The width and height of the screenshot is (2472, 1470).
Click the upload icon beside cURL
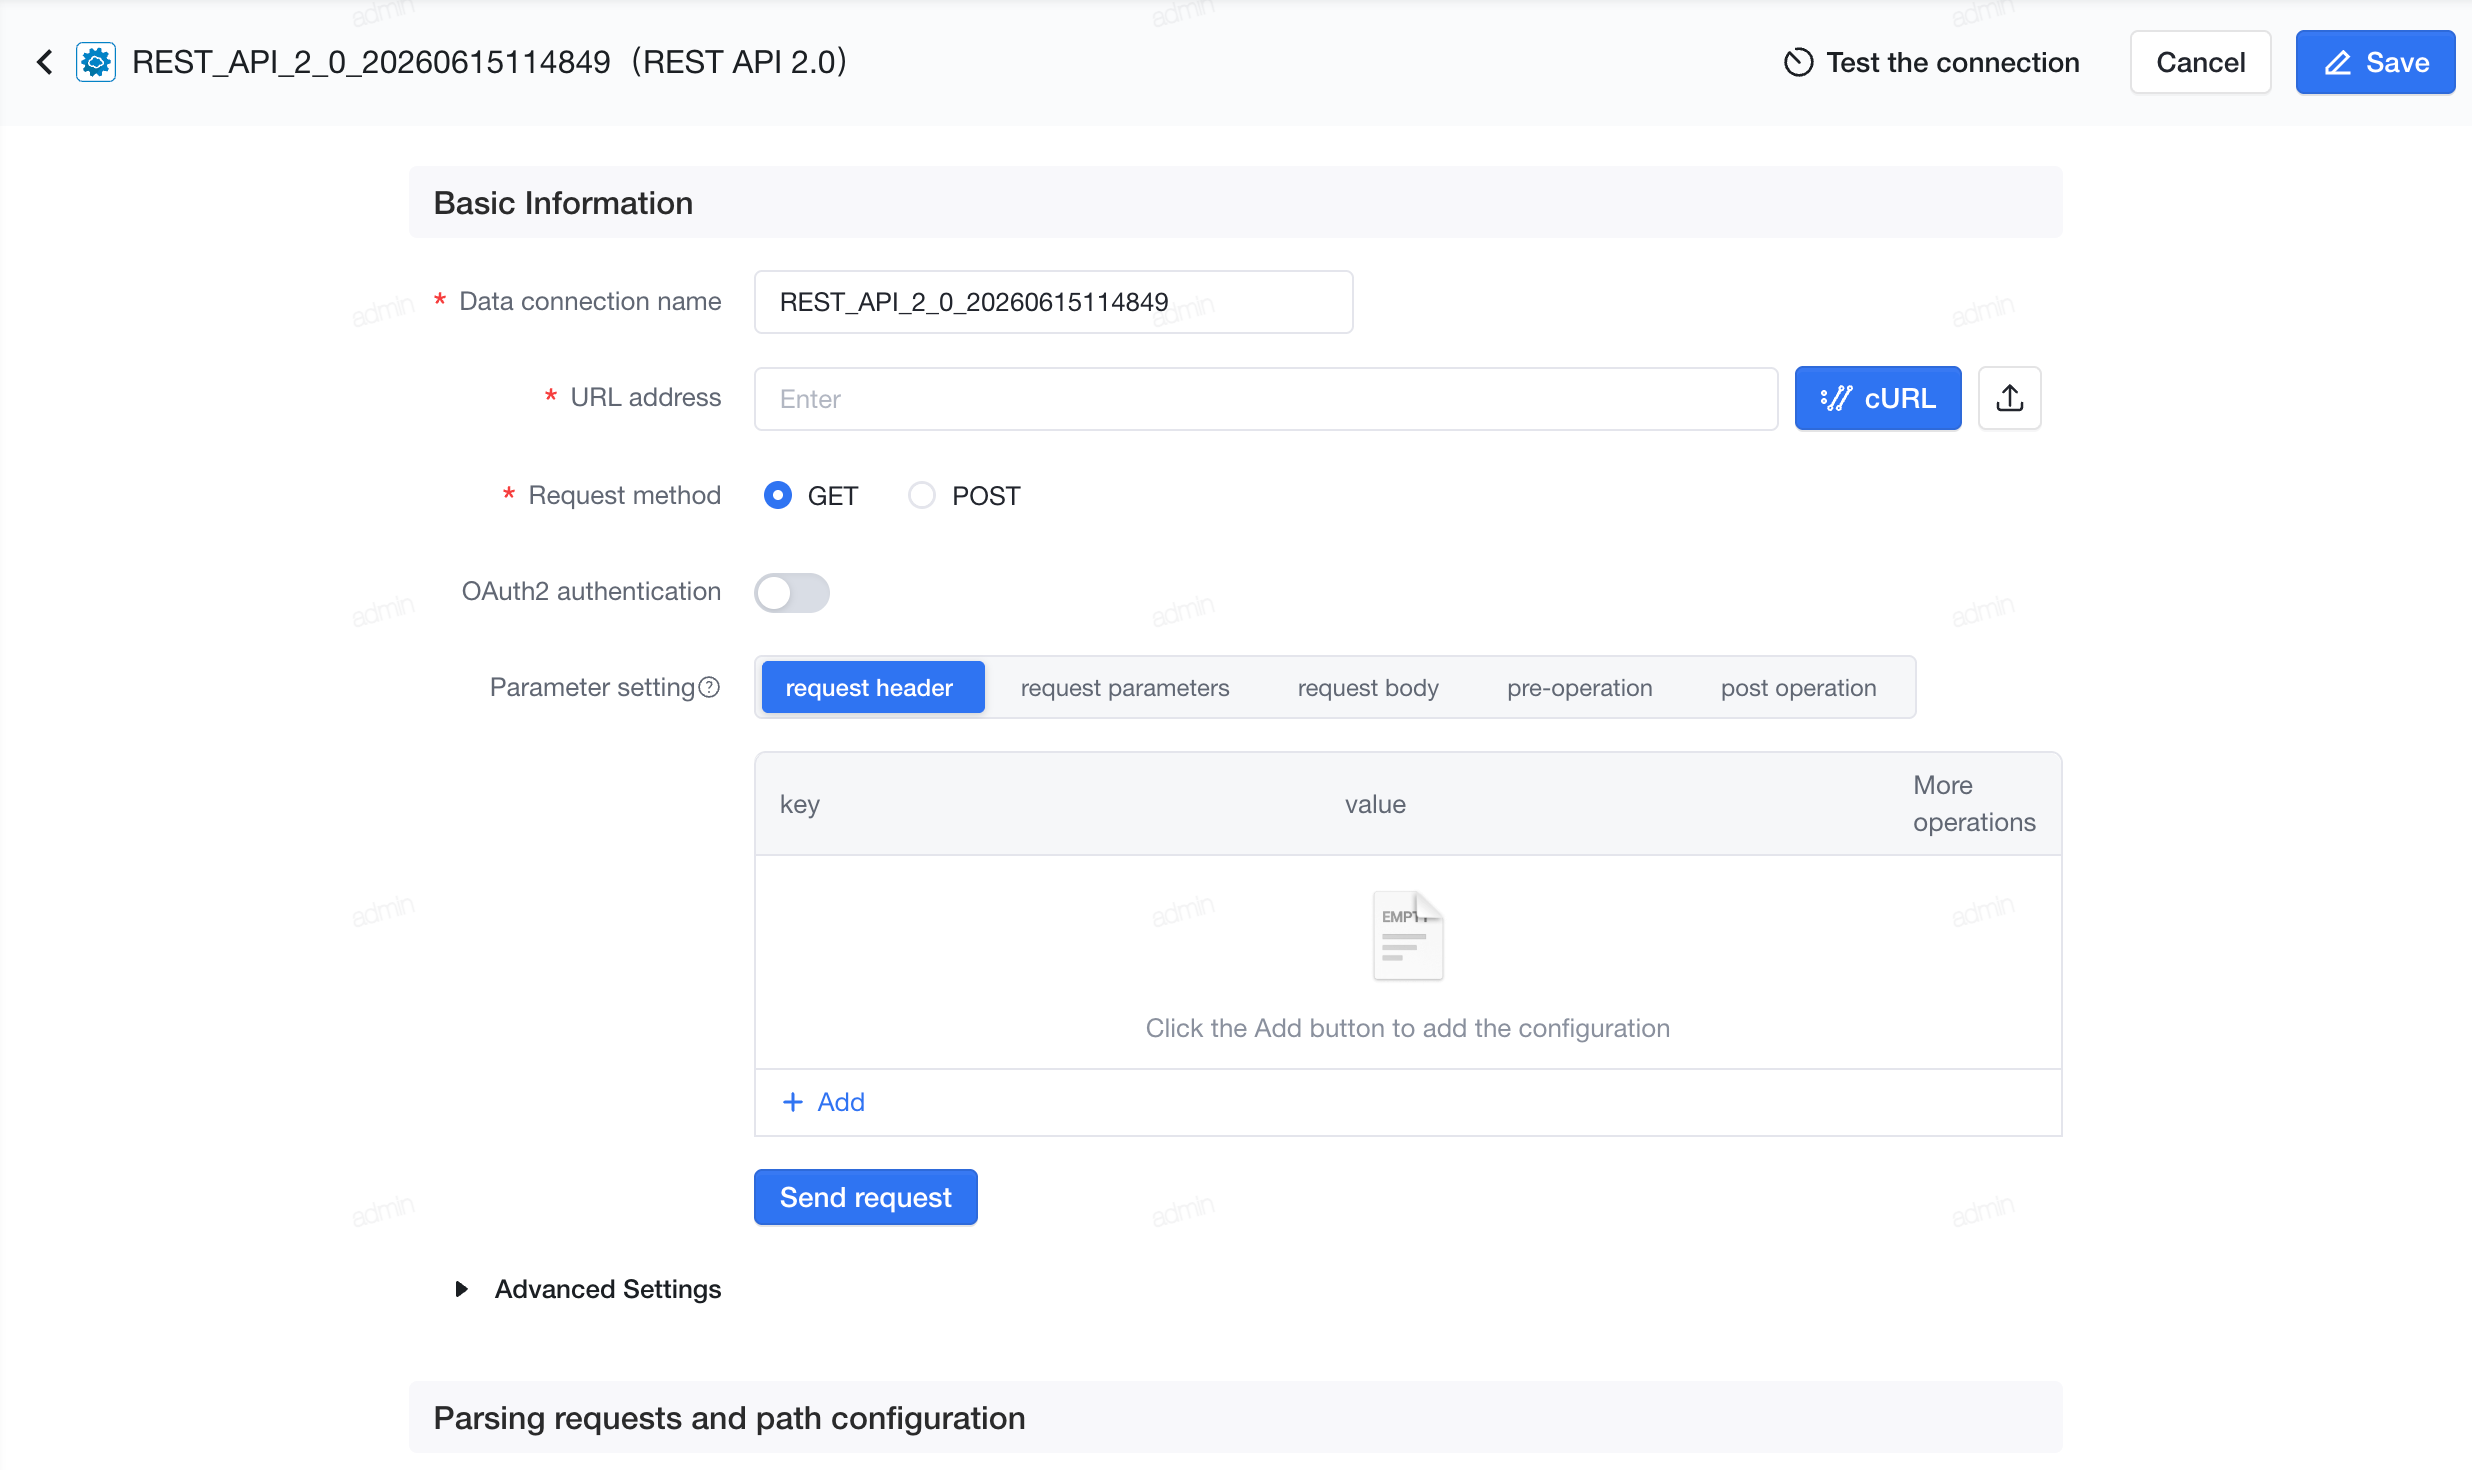(x=2009, y=398)
